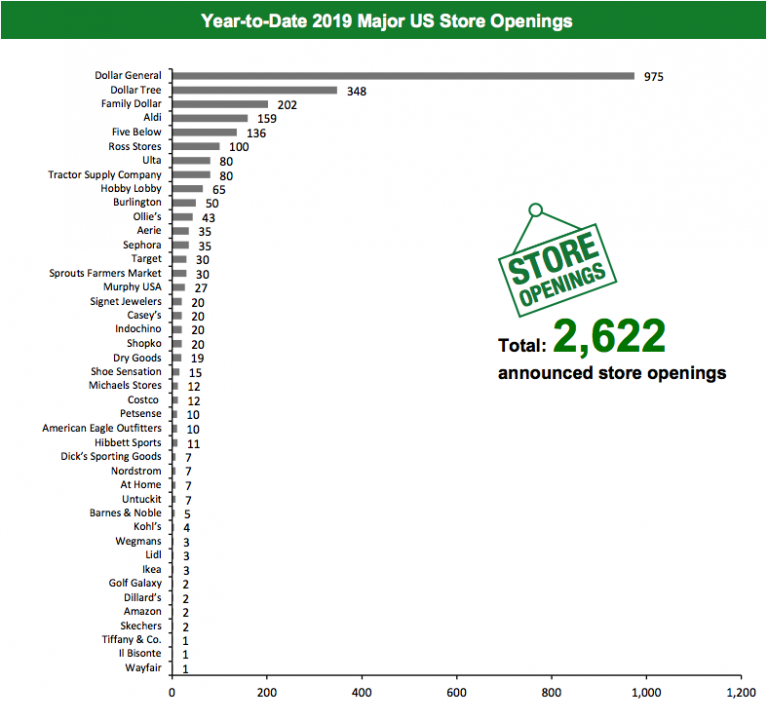Click the 'Barnes & Noble' label
The image size is (768, 721).
click(x=125, y=513)
